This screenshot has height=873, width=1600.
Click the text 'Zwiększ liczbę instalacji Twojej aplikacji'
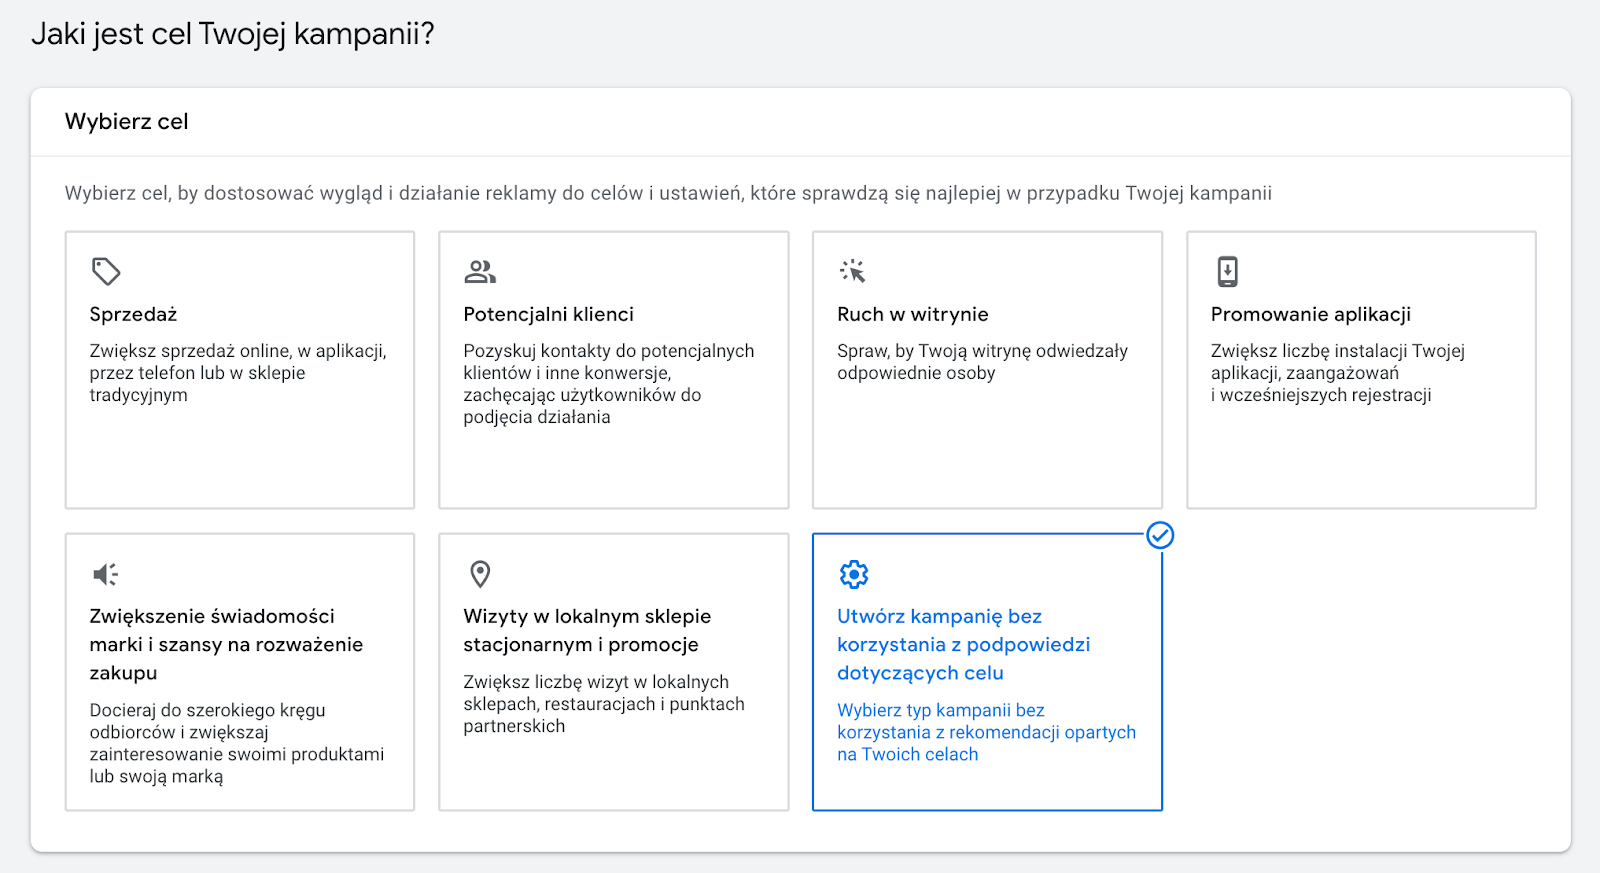1338,373
